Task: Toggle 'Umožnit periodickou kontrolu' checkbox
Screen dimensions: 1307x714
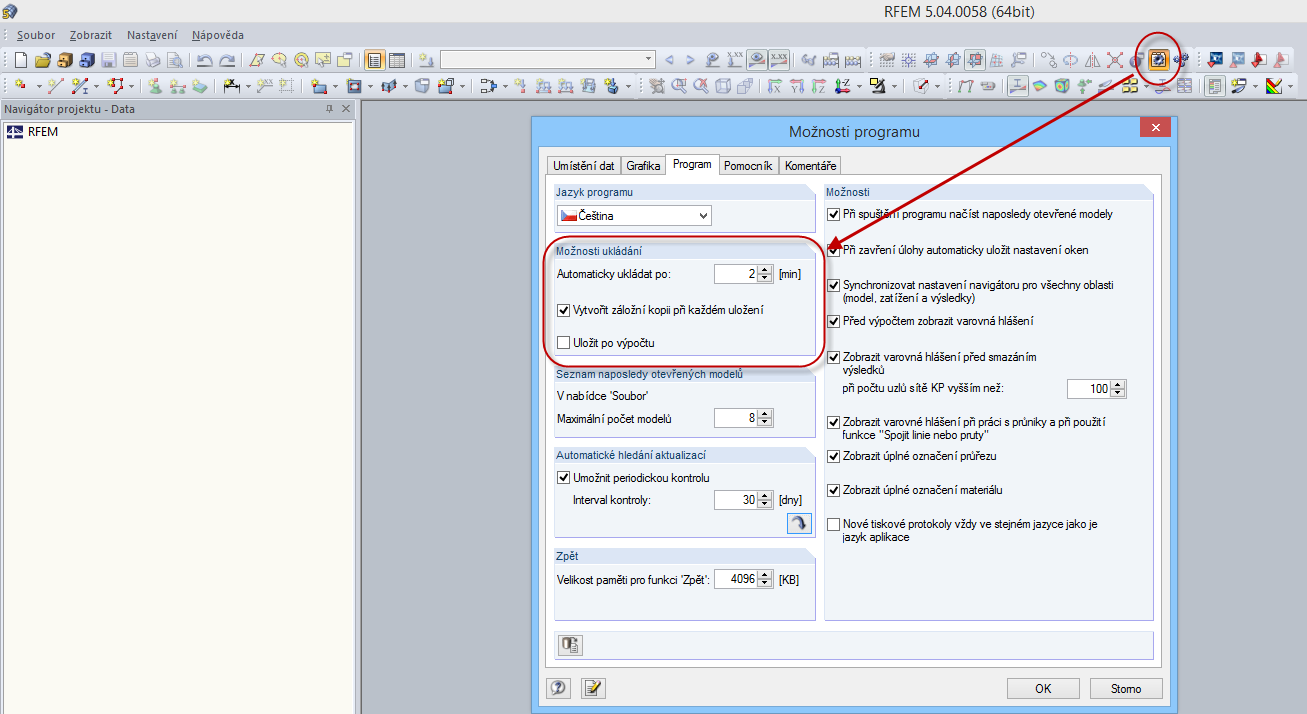Action: [x=564, y=478]
